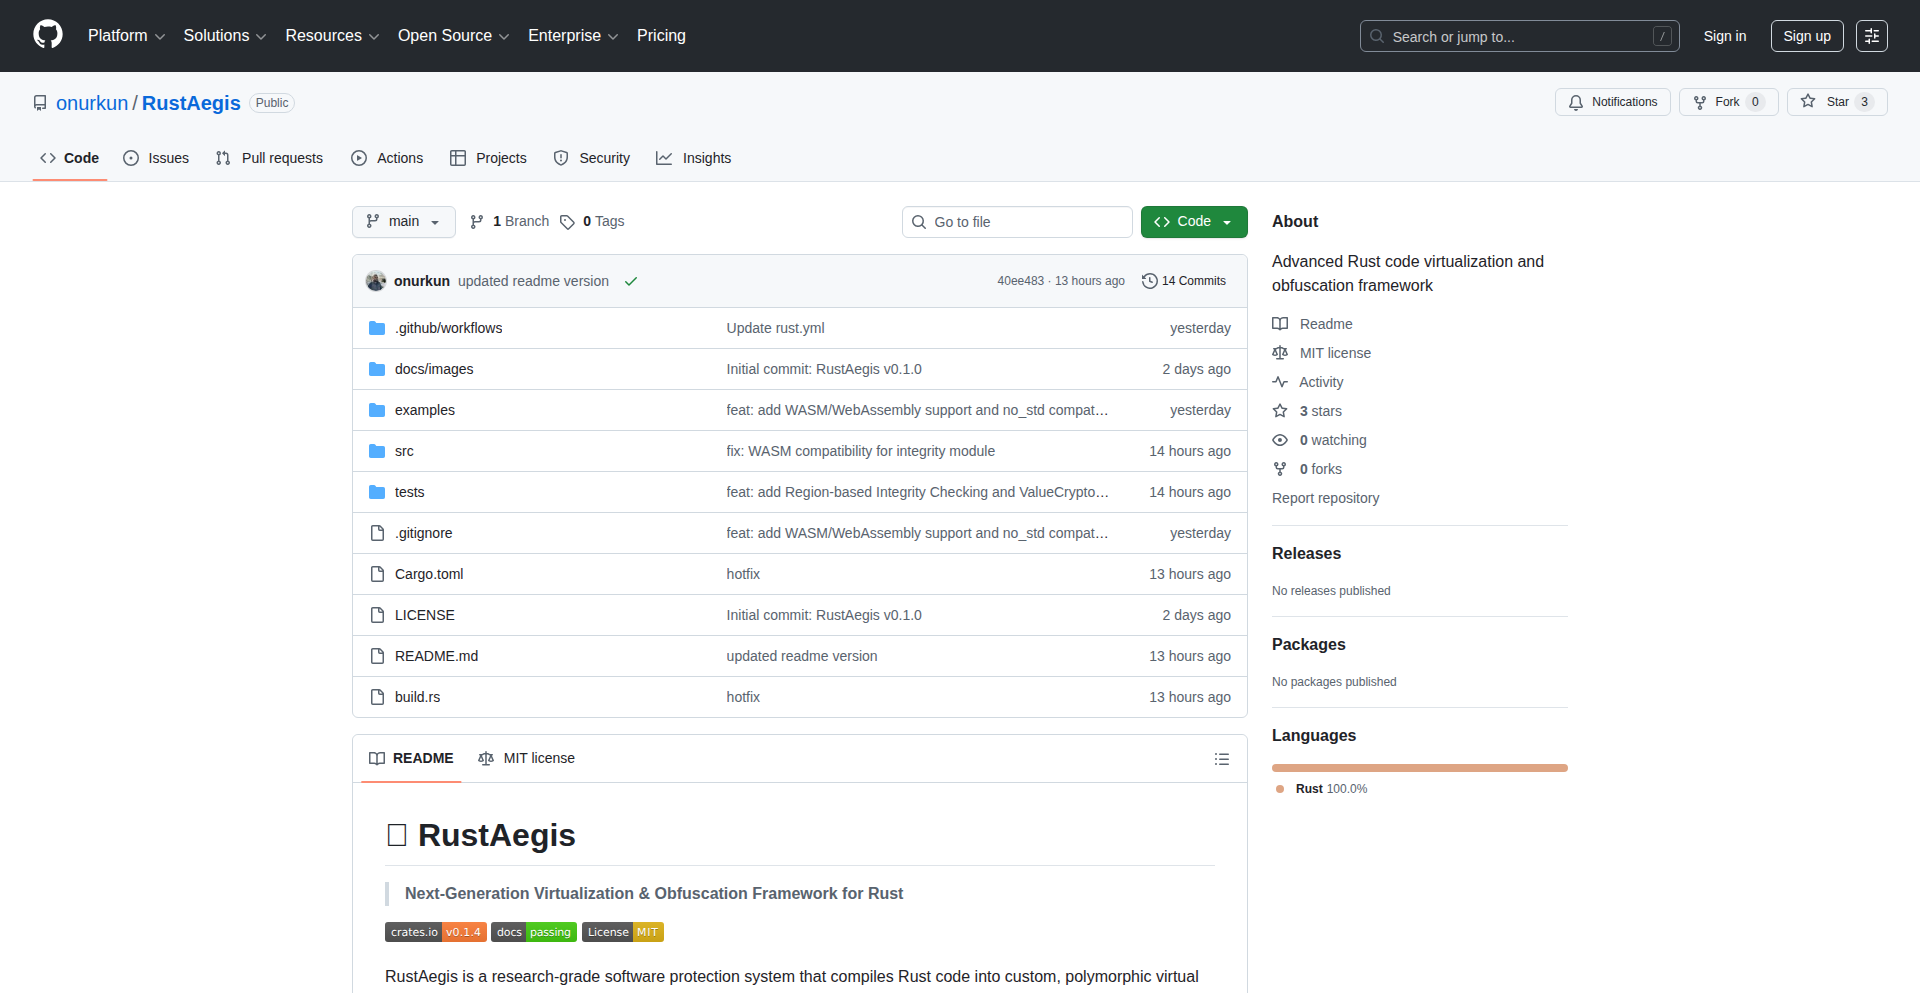The width and height of the screenshot is (1920, 993).
Task: Click the green commit status checkmark
Action: tap(631, 281)
